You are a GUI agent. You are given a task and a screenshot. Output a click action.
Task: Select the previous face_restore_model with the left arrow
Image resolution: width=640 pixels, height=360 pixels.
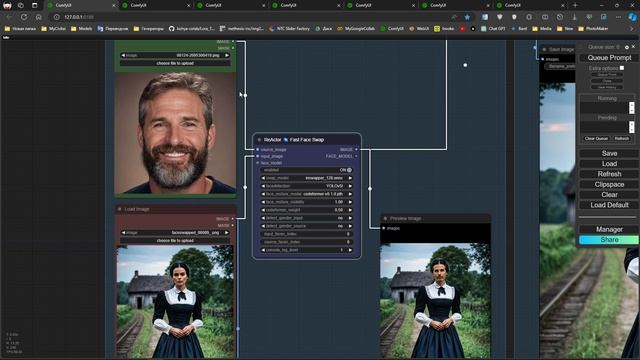263,194
